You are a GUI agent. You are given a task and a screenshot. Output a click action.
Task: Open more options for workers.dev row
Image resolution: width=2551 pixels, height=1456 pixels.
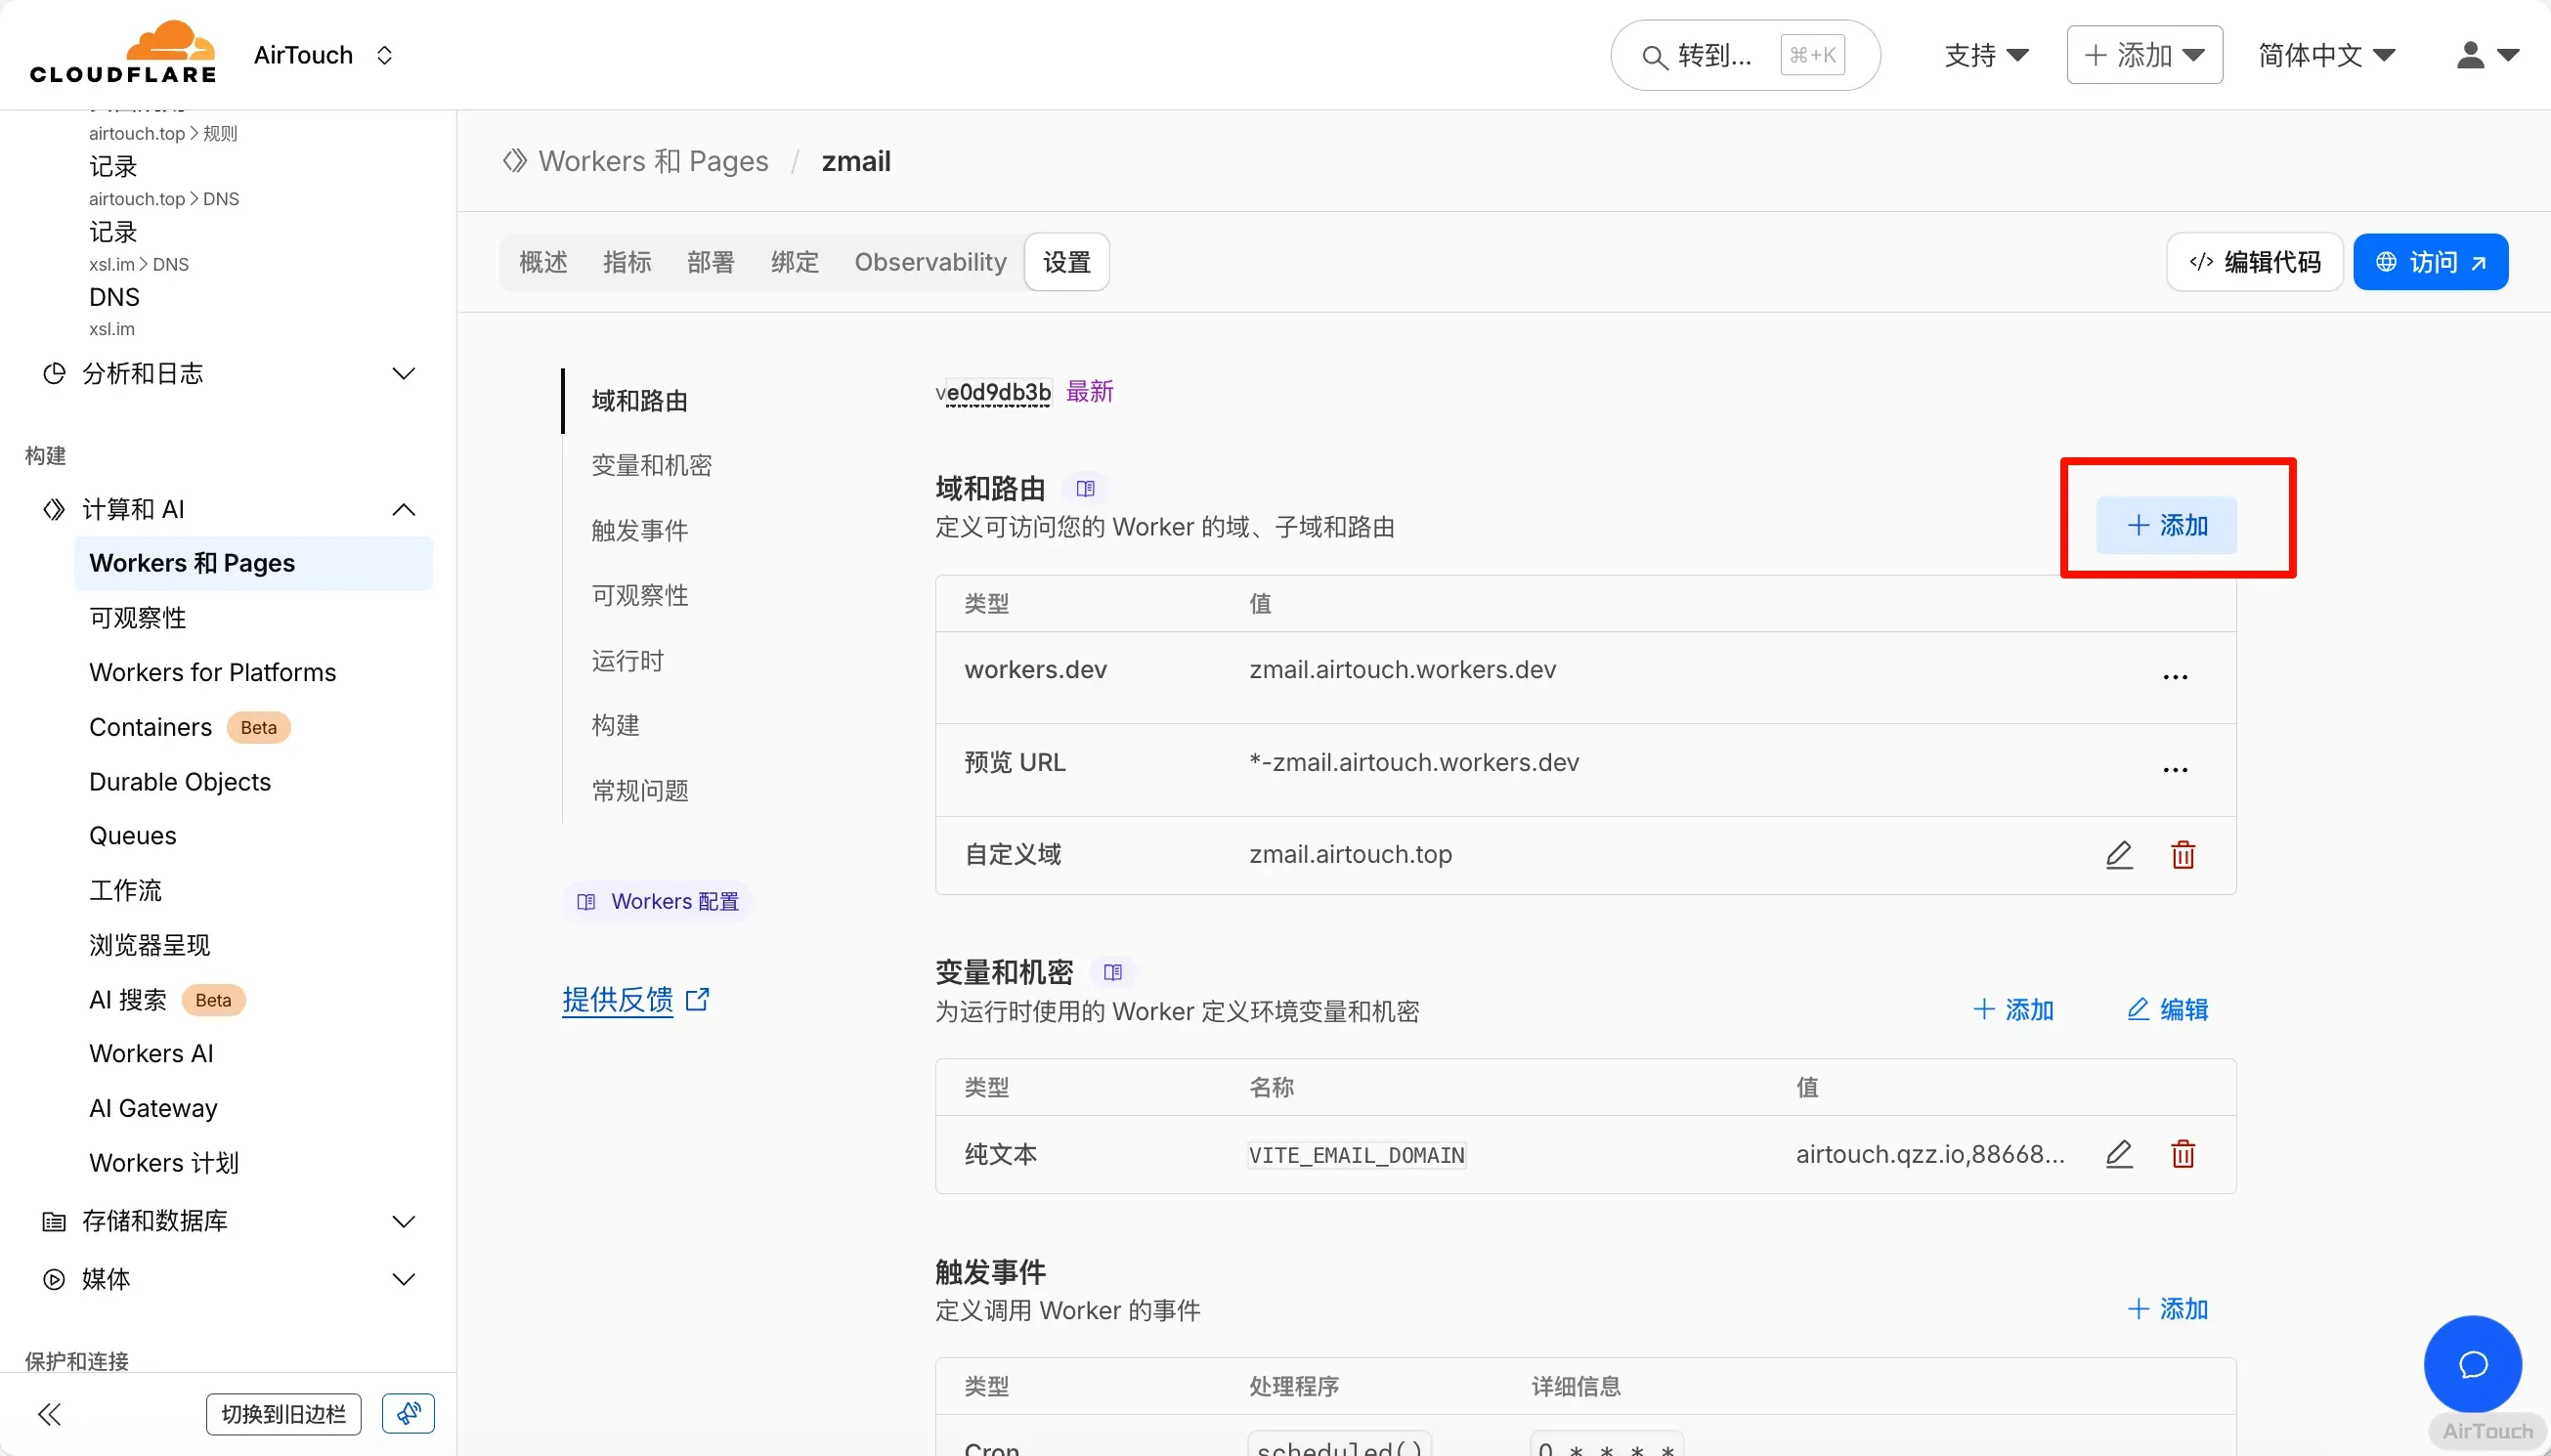pos(2175,677)
